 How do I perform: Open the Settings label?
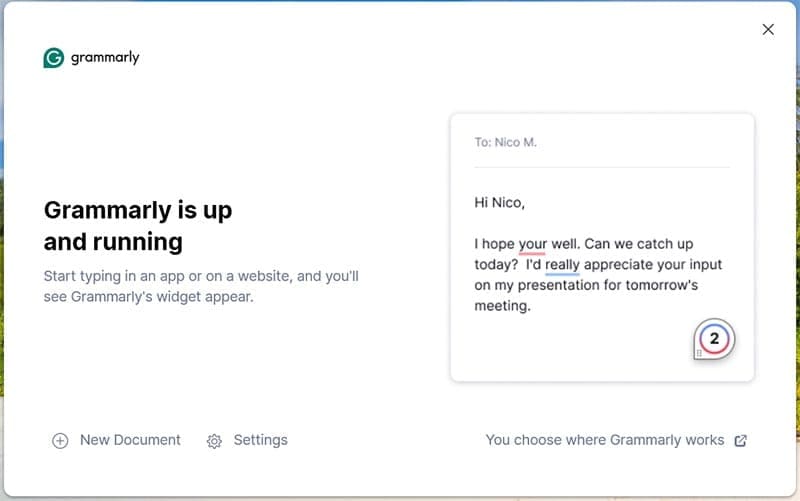pos(260,440)
